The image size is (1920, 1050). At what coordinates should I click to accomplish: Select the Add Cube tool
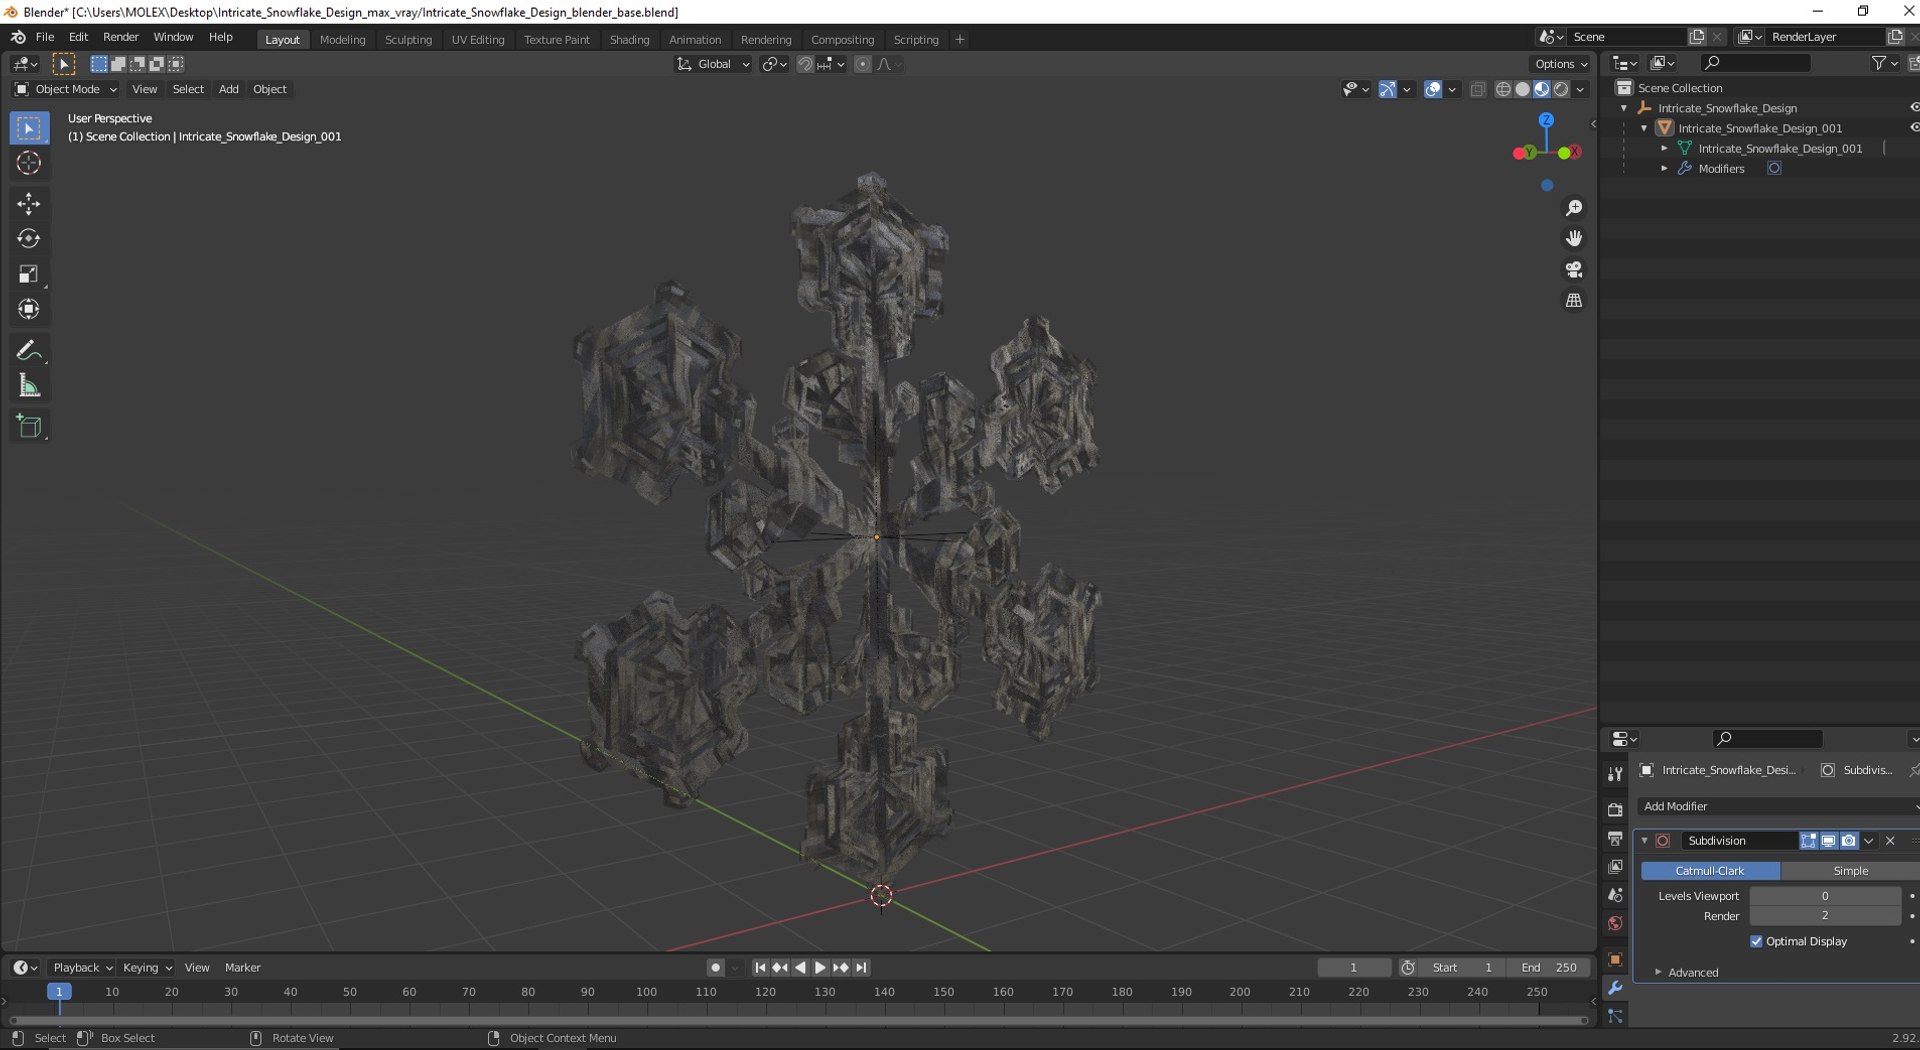point(29,427)
